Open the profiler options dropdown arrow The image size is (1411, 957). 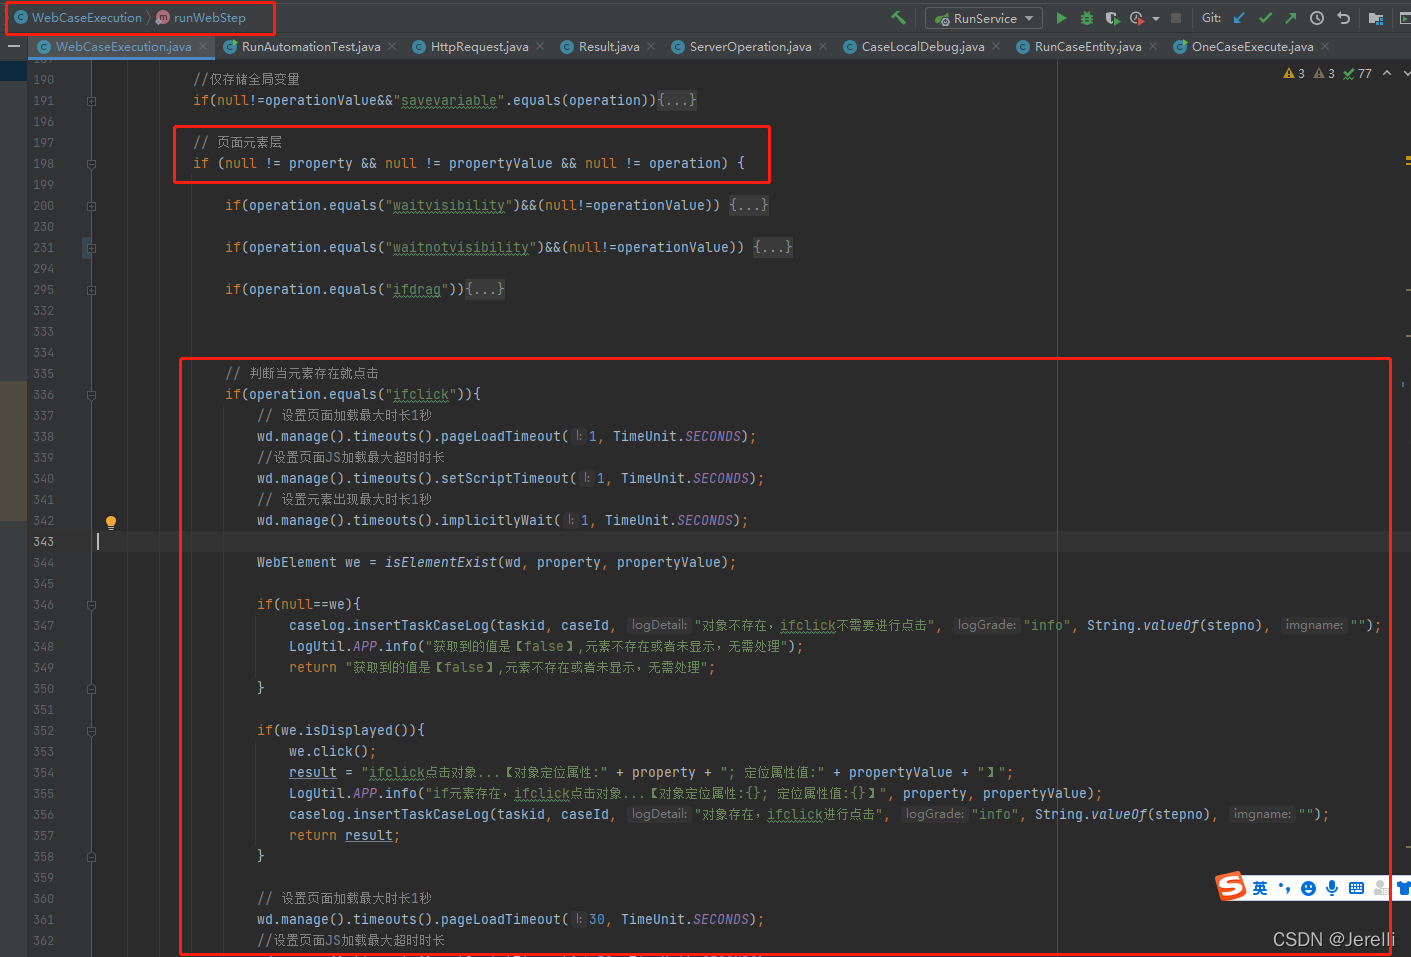pos(1156,19)
